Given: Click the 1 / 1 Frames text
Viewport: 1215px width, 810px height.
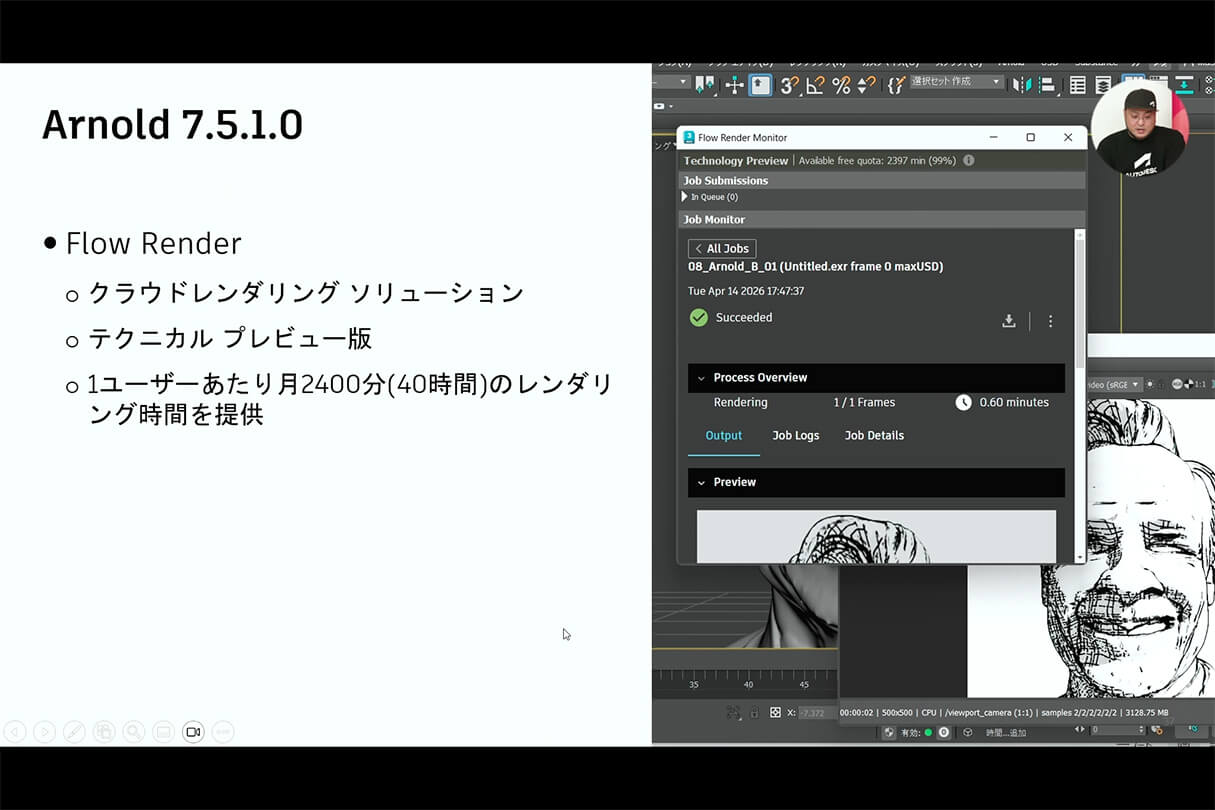Looking at the screenshot, I should pos(864,403).
